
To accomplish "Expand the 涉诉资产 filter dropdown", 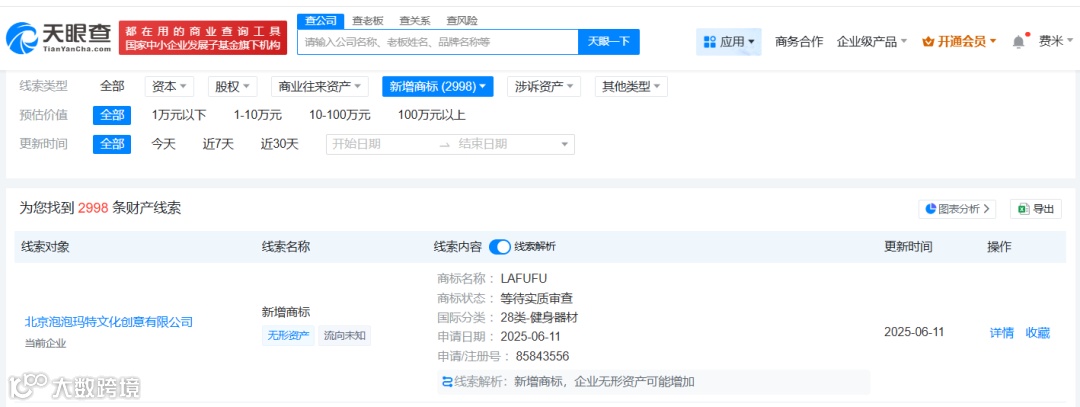I will click(544, 86).
